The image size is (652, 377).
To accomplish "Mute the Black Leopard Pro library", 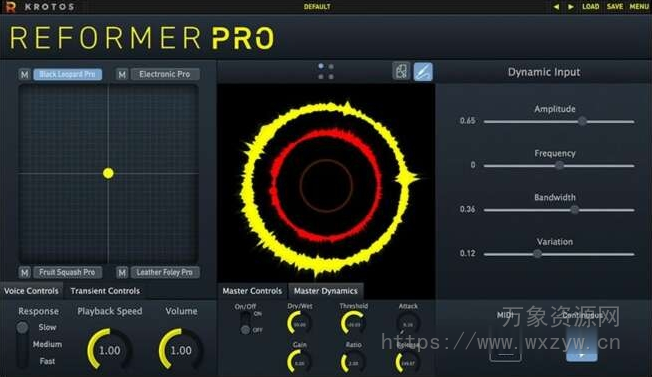I will (x=24, y=74).
